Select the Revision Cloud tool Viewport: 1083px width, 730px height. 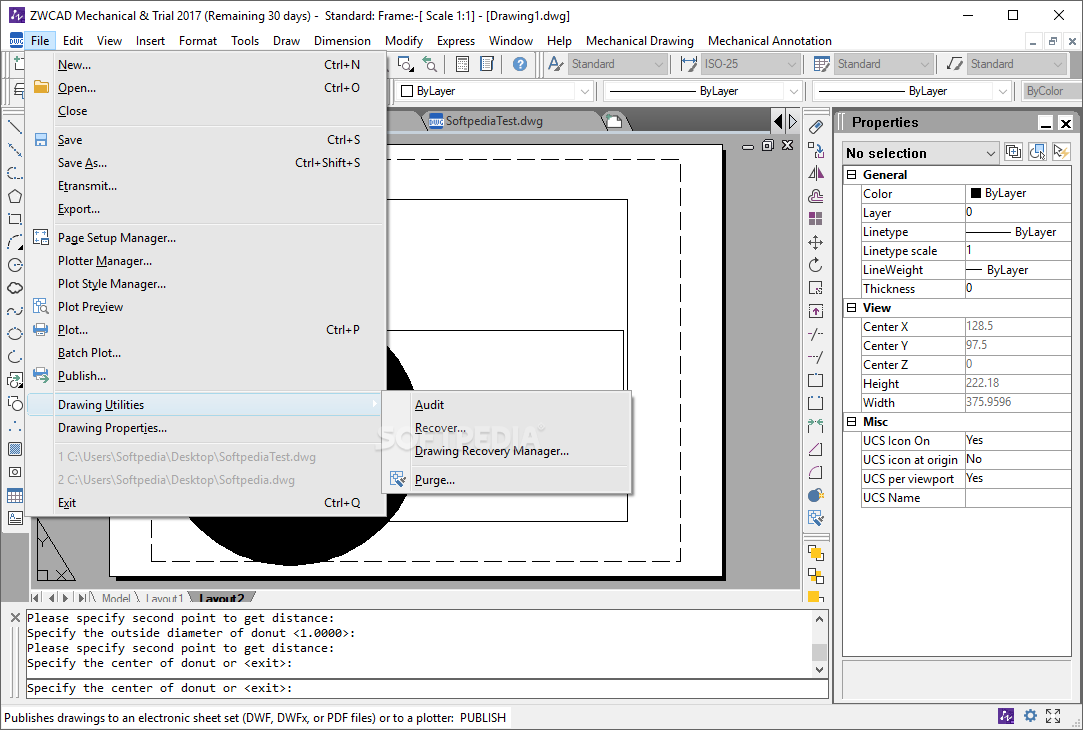(x=15, y=288)
